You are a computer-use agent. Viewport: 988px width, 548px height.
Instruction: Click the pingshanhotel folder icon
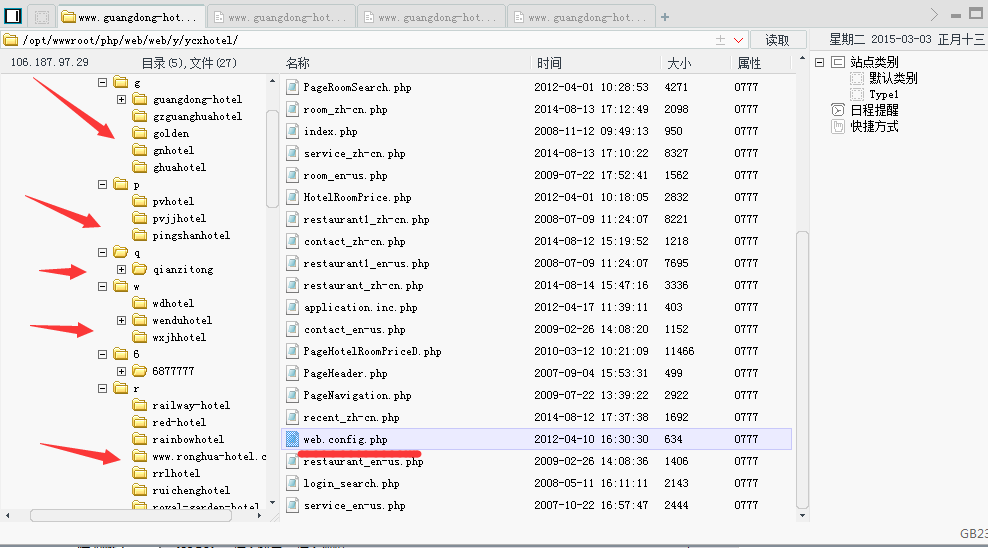[x=140, y=235]
